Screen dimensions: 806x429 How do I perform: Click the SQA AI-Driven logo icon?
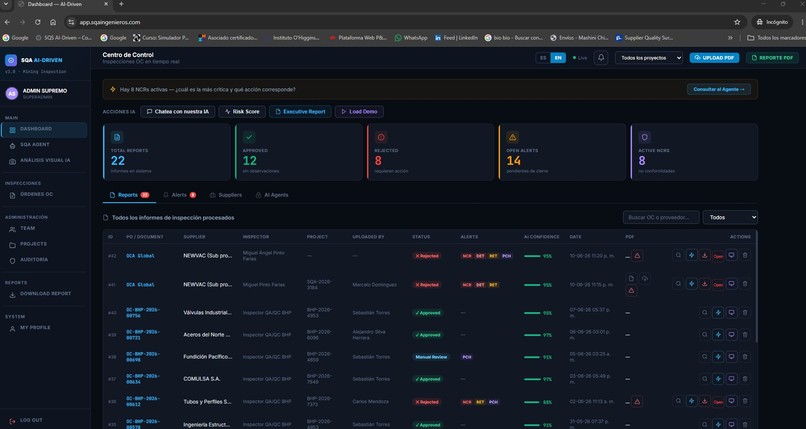(11, 60)
